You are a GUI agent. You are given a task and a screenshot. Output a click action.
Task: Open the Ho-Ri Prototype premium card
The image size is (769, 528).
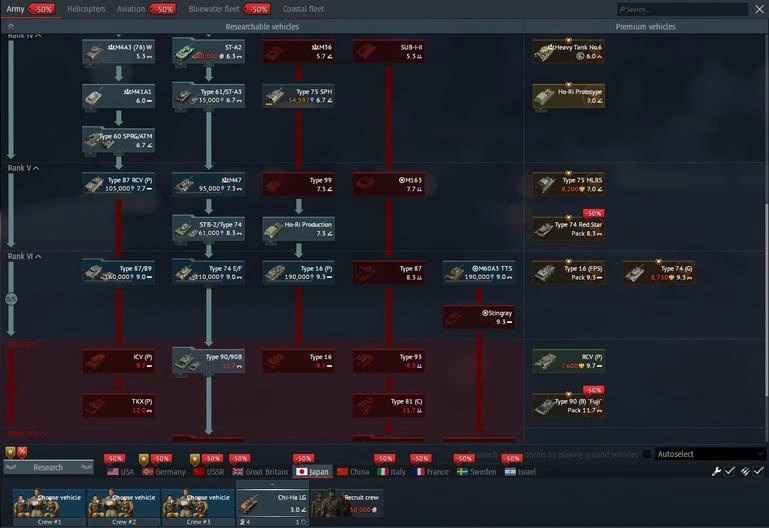[569, 96]
